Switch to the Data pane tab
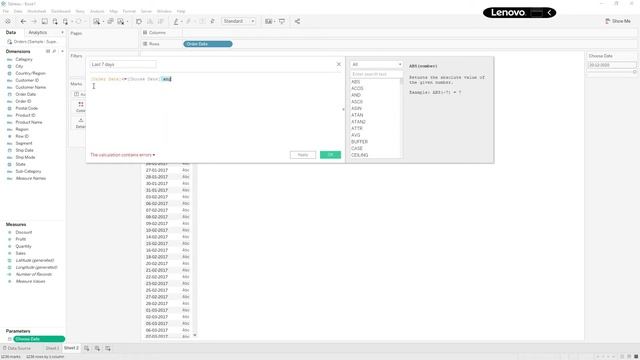 11,32
